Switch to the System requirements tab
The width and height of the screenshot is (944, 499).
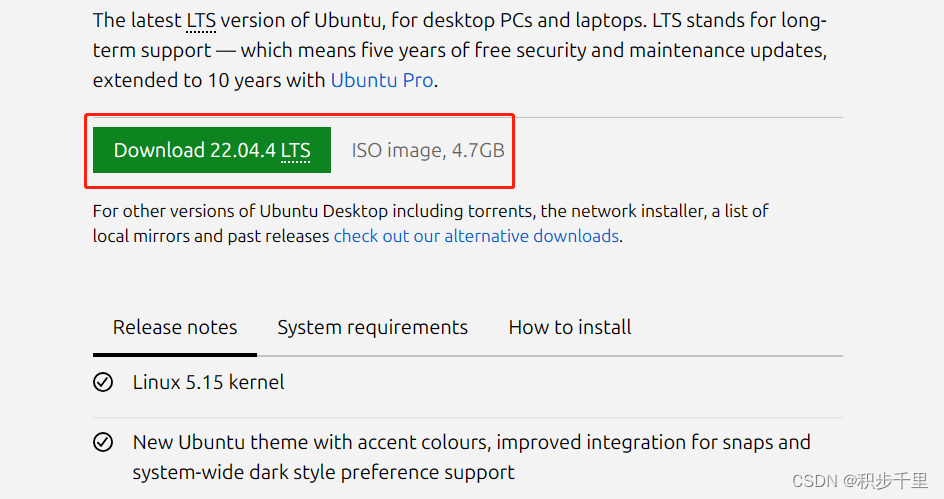click(372, 327)
